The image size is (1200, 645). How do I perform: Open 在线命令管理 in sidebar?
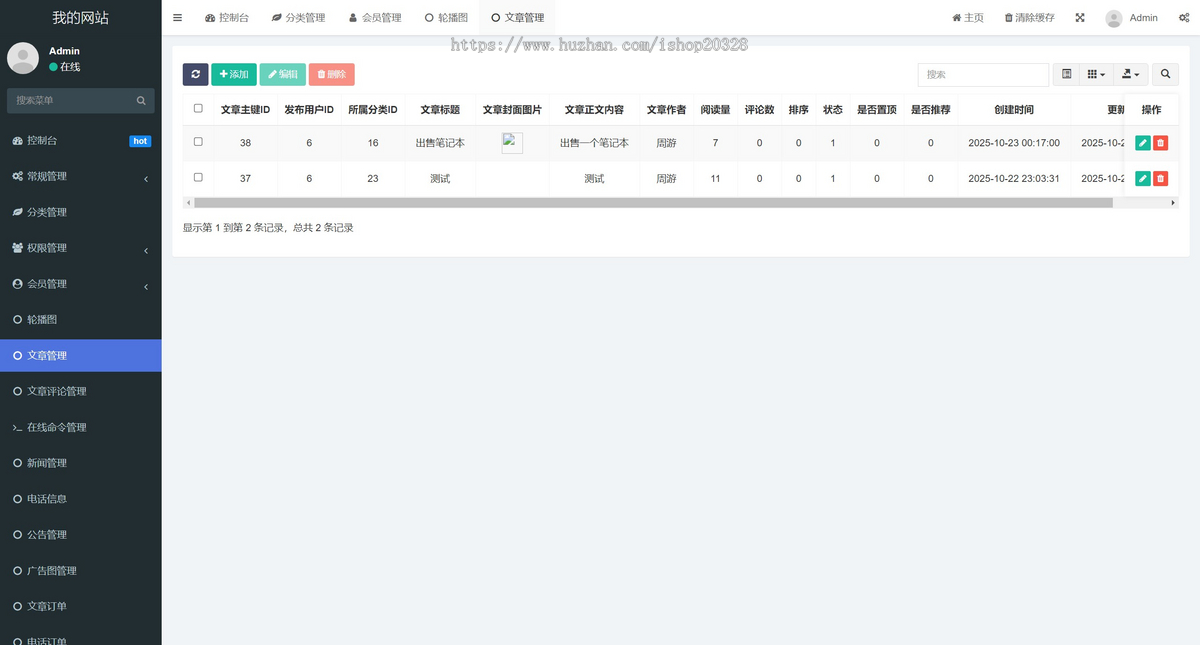coord(80,427)
